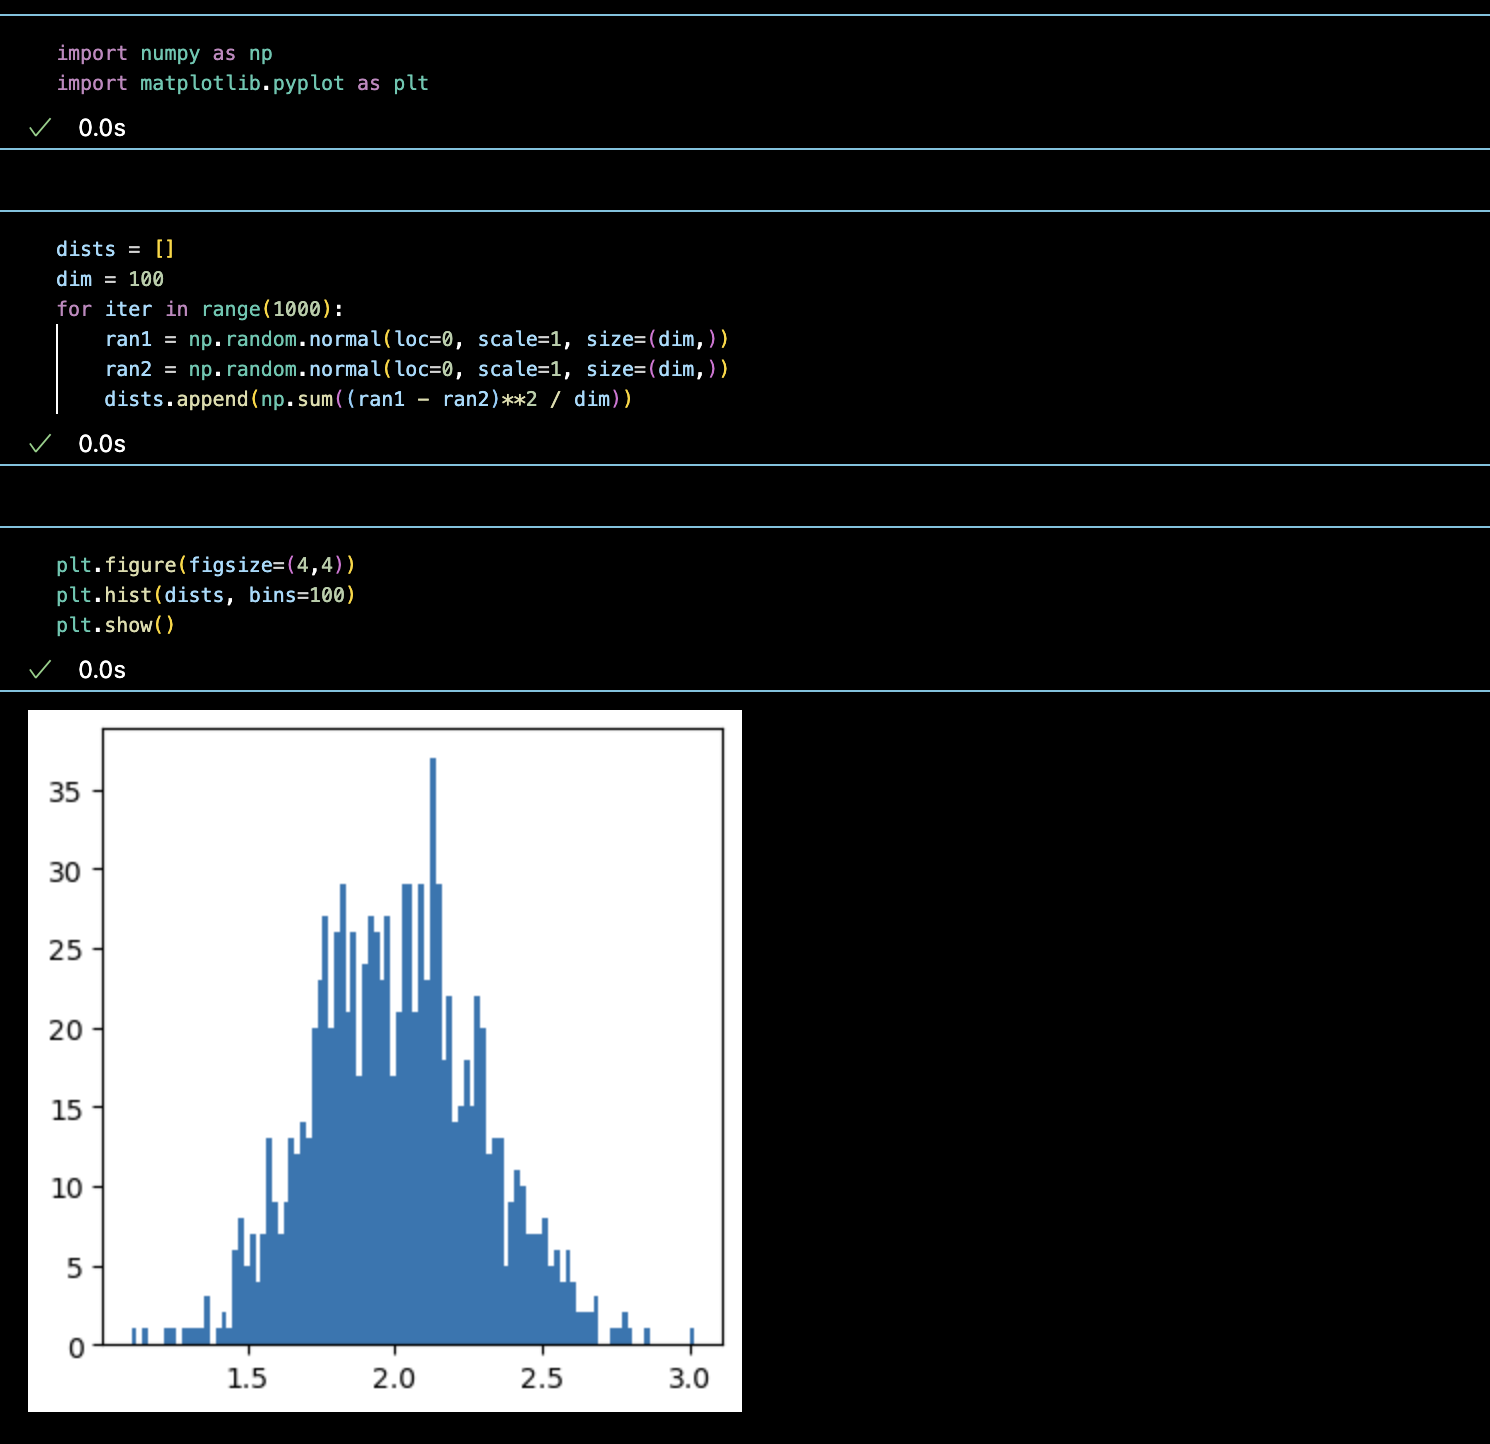
Task: Click the success checkmark of the imports cell
Action: [40, 128]
